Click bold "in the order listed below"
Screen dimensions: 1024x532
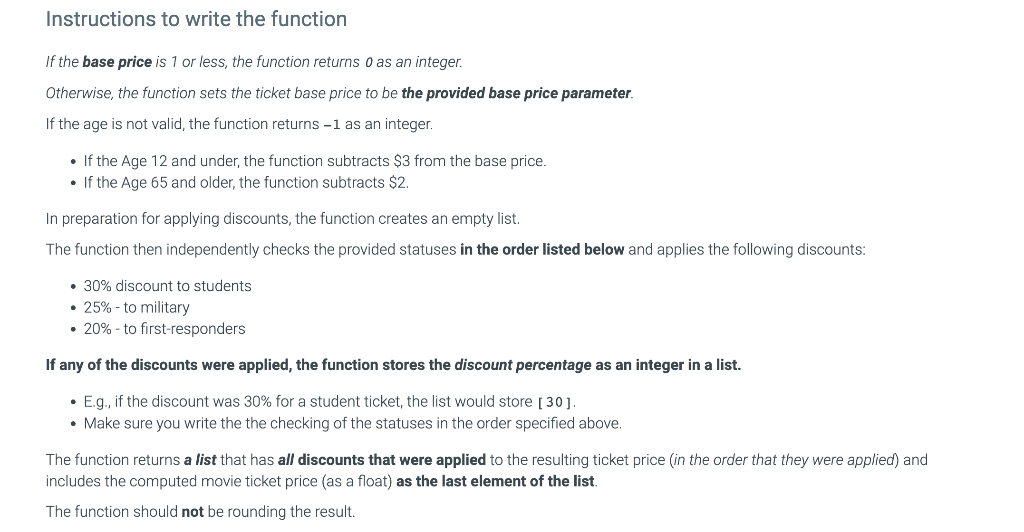pyautogui.click(x=542, y=249)
